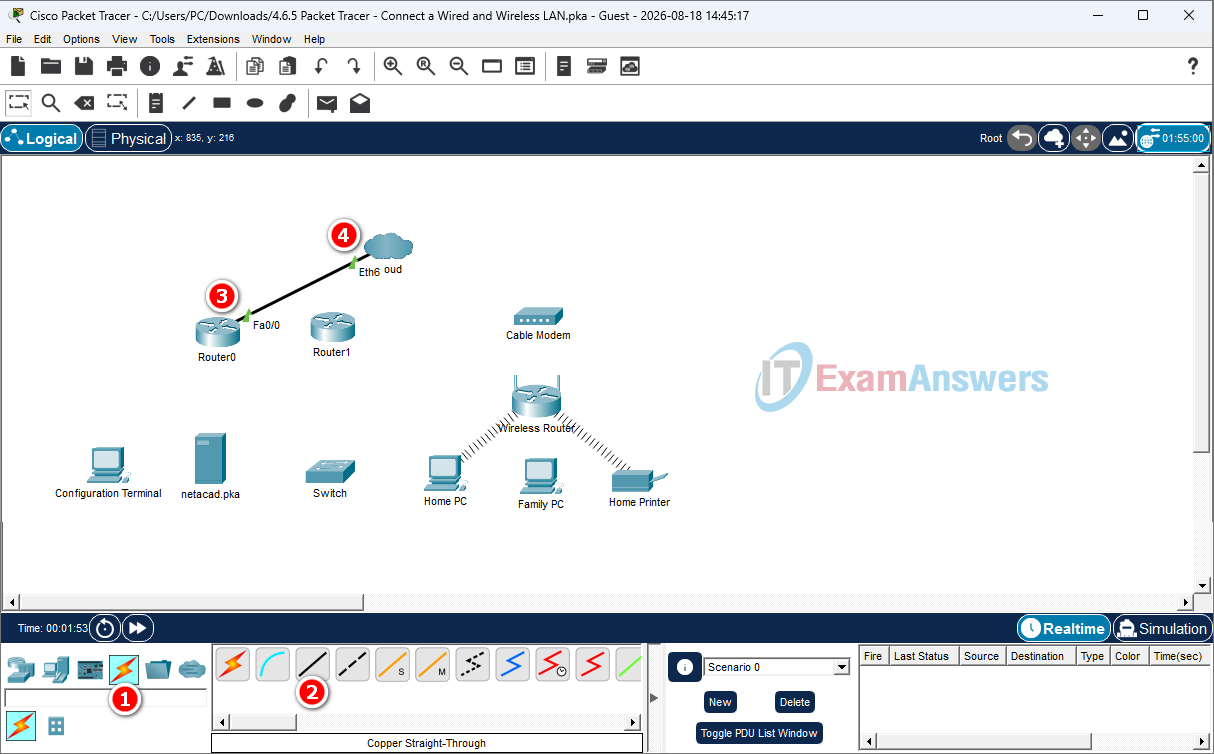The height and width of the screenshot is (754, 1214).
Task: Switch to Realtime mode
Action: [1064, 628]
